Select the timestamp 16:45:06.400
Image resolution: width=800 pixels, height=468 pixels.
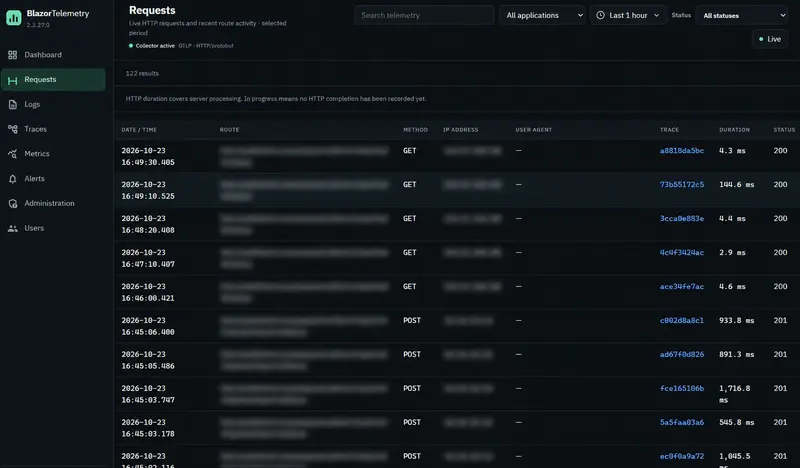[148, 332]
